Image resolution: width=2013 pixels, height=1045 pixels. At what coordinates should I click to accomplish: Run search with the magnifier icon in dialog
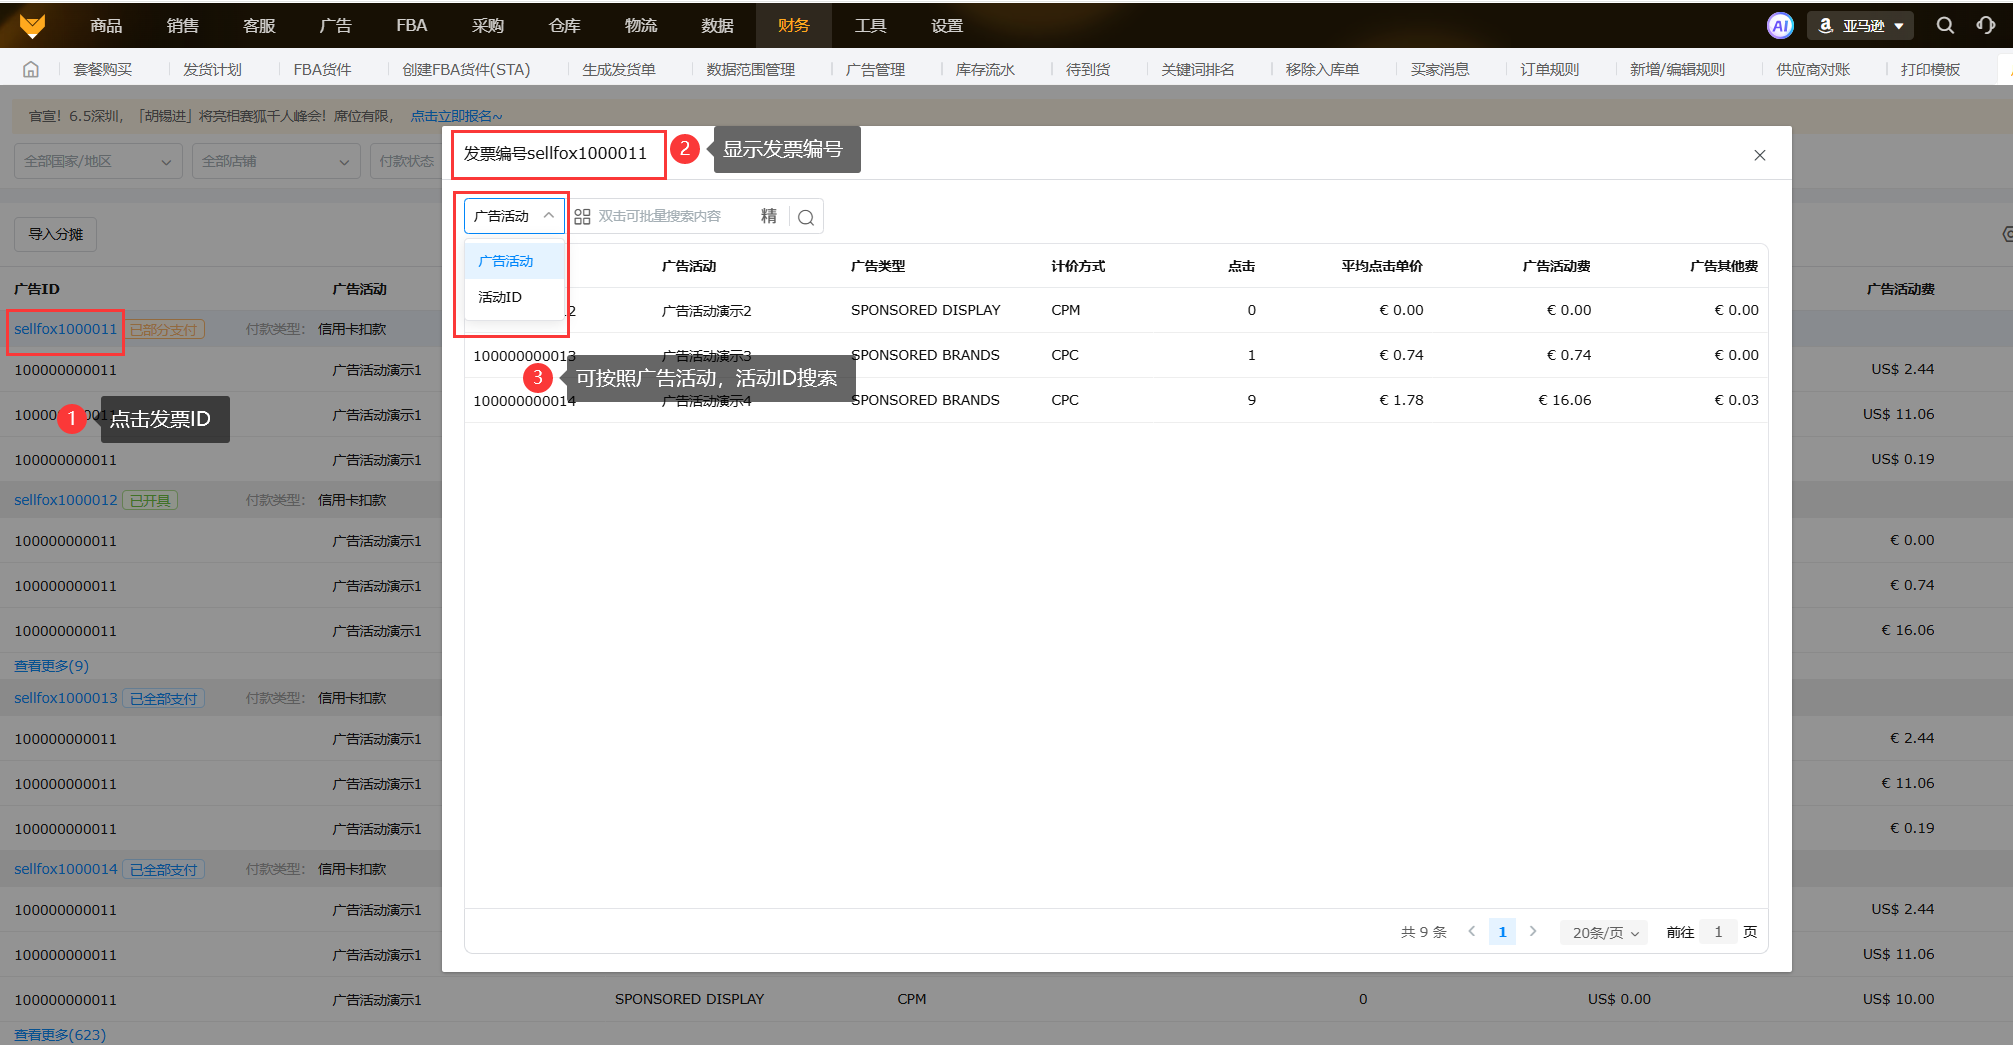(x=806, y=217)
